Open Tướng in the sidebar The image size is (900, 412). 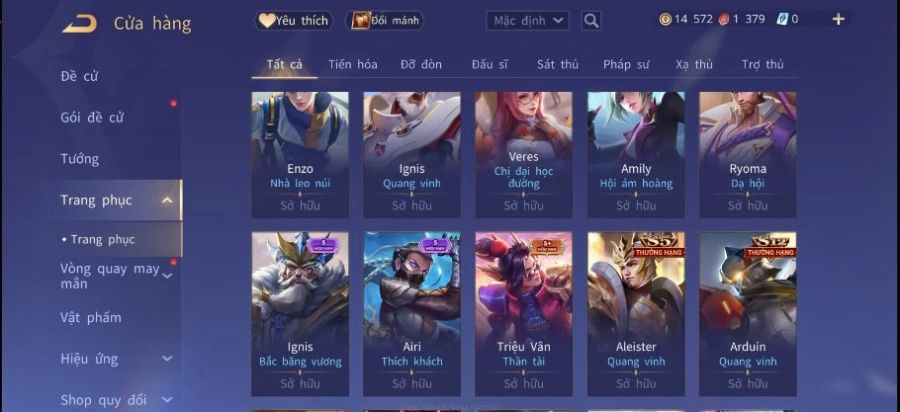[x=80, y=159]
